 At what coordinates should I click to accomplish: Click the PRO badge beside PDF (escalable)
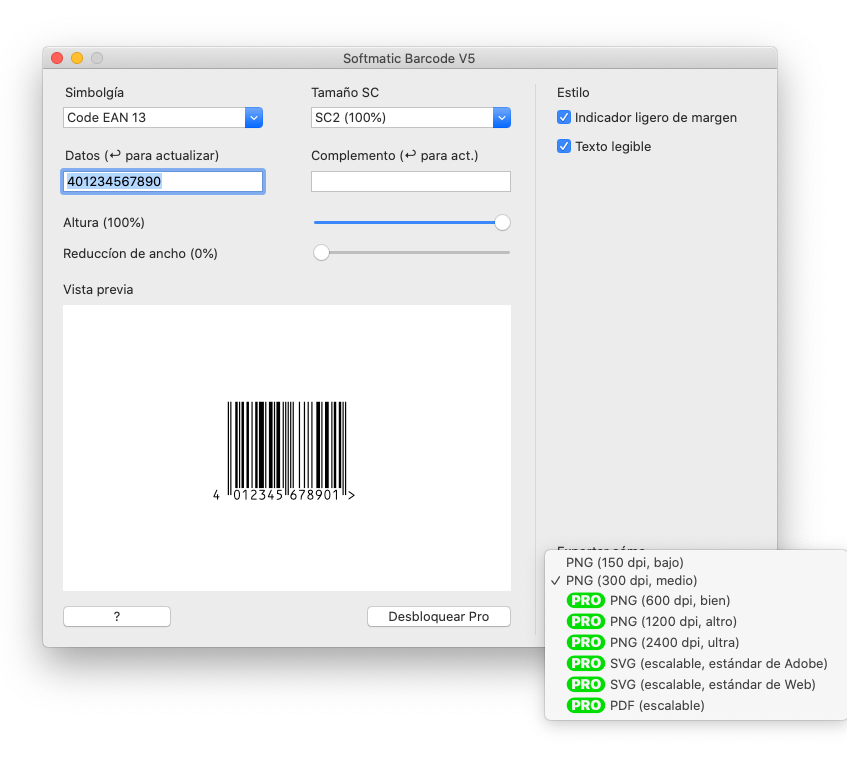click(585, 706)
